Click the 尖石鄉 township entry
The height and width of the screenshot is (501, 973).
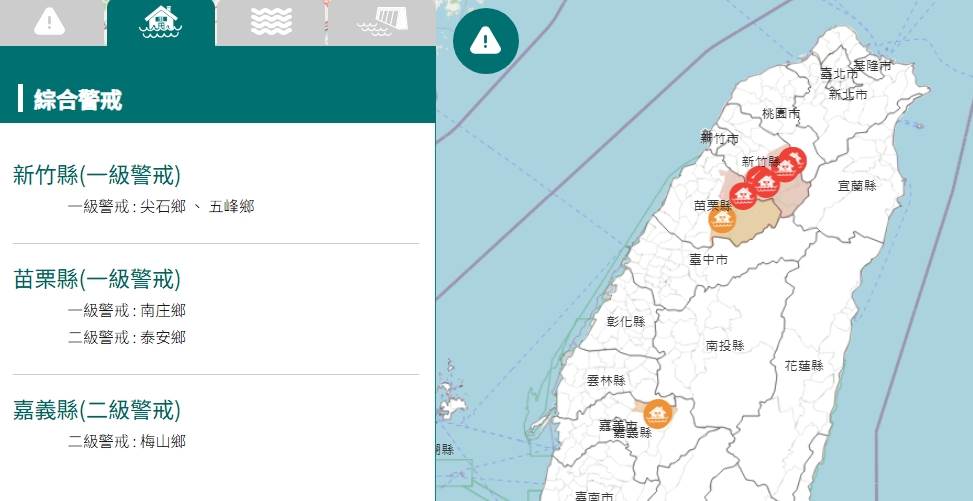pos(163,207)
